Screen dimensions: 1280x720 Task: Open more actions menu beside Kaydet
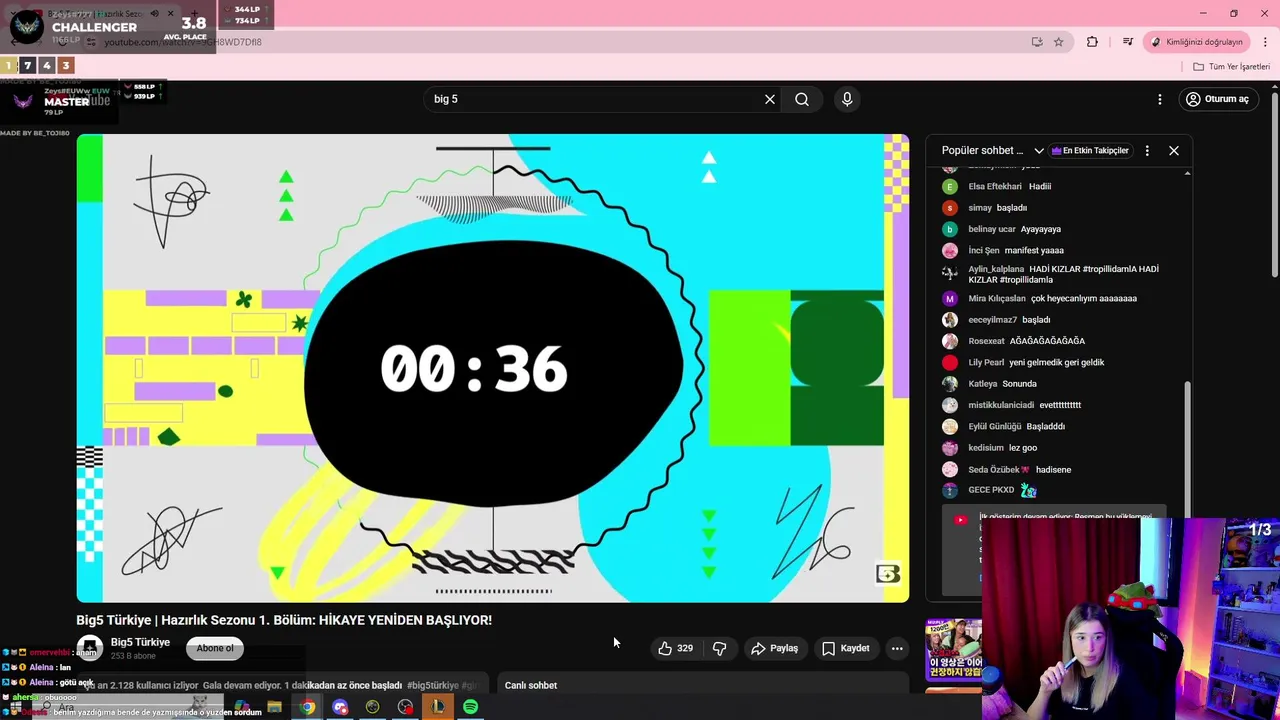(897, 648)
